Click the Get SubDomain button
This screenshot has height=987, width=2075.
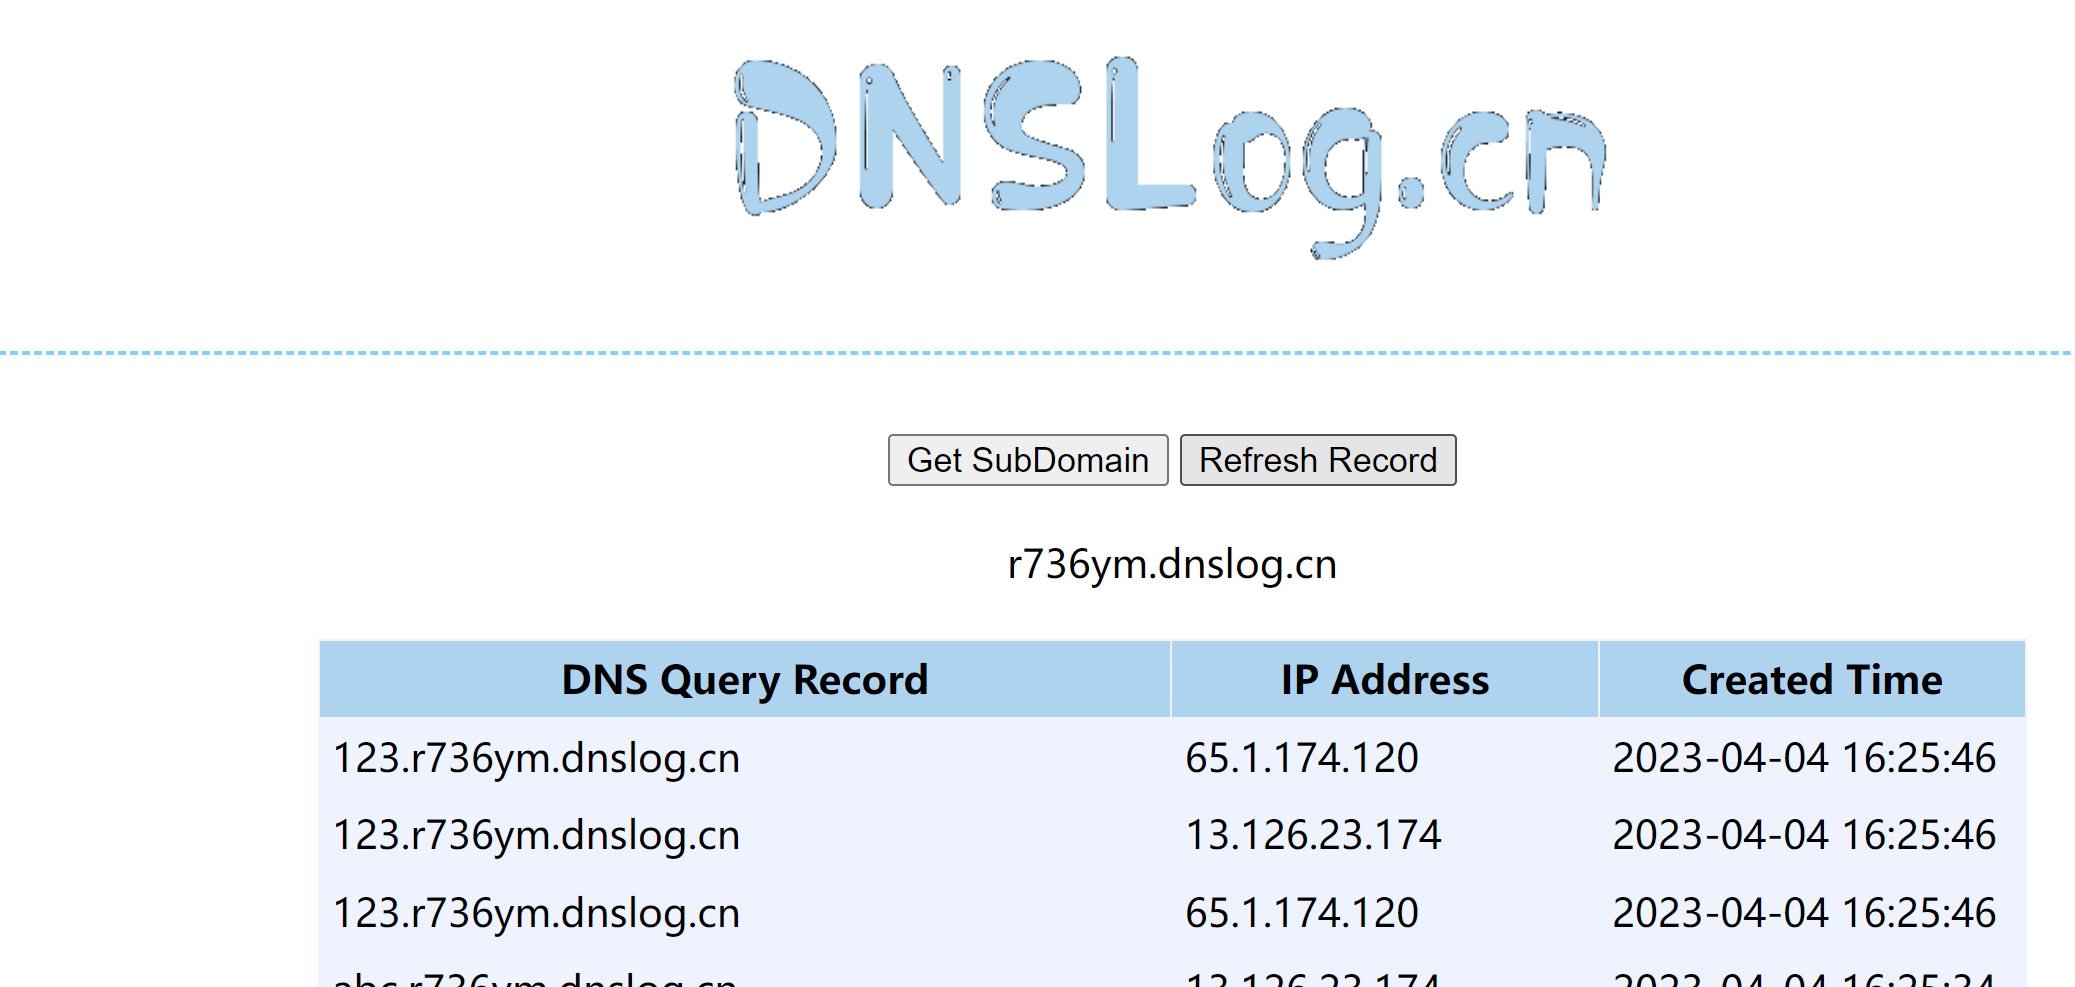(x=1028, y=460)
